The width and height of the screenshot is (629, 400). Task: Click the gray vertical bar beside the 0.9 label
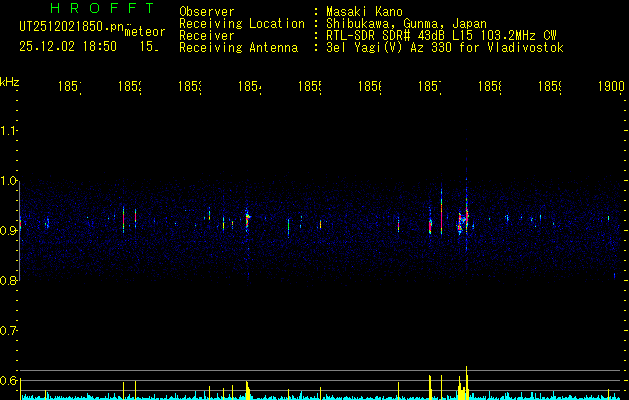[x=19, y=231]
